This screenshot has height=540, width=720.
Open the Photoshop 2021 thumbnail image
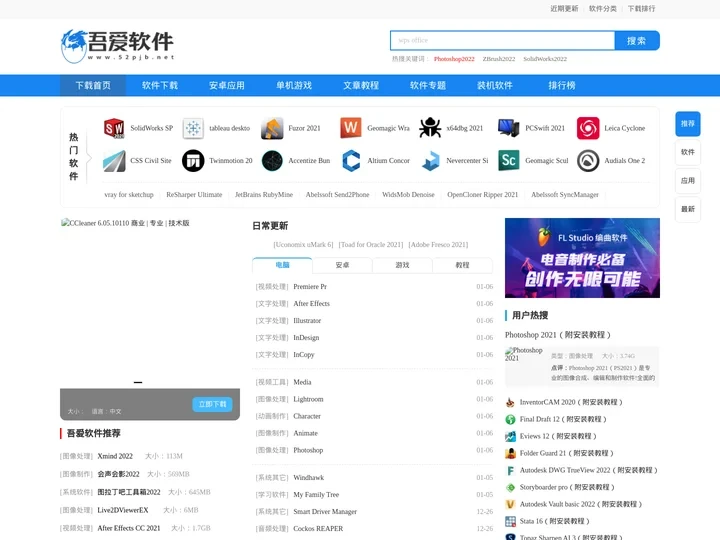524,354
